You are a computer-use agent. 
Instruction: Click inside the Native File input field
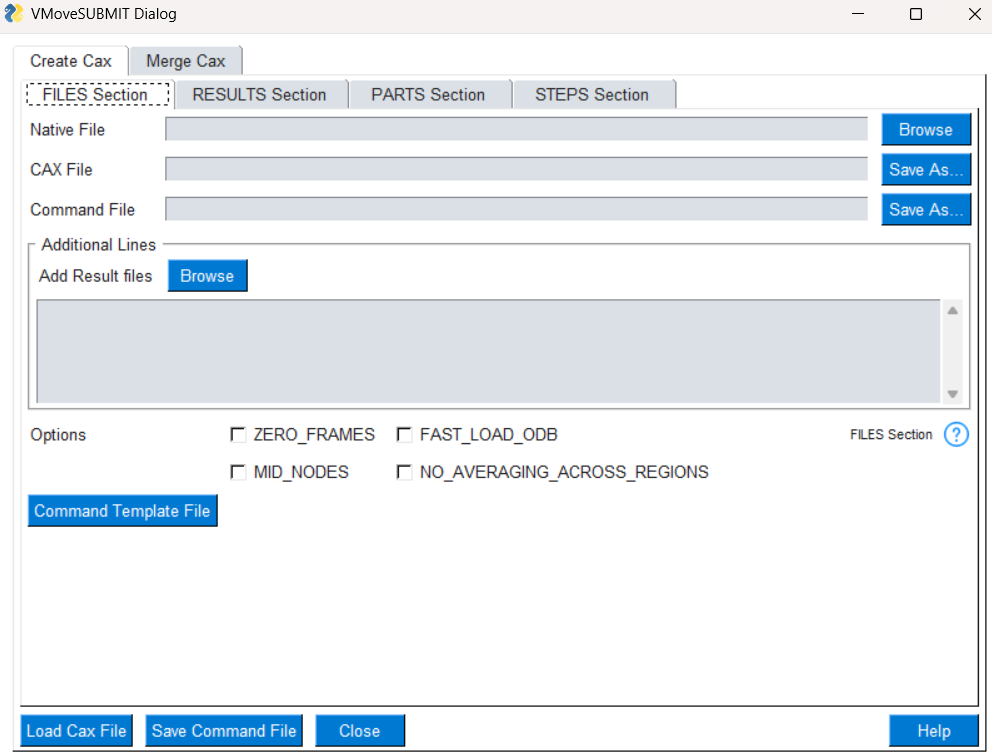click(516, 129)
